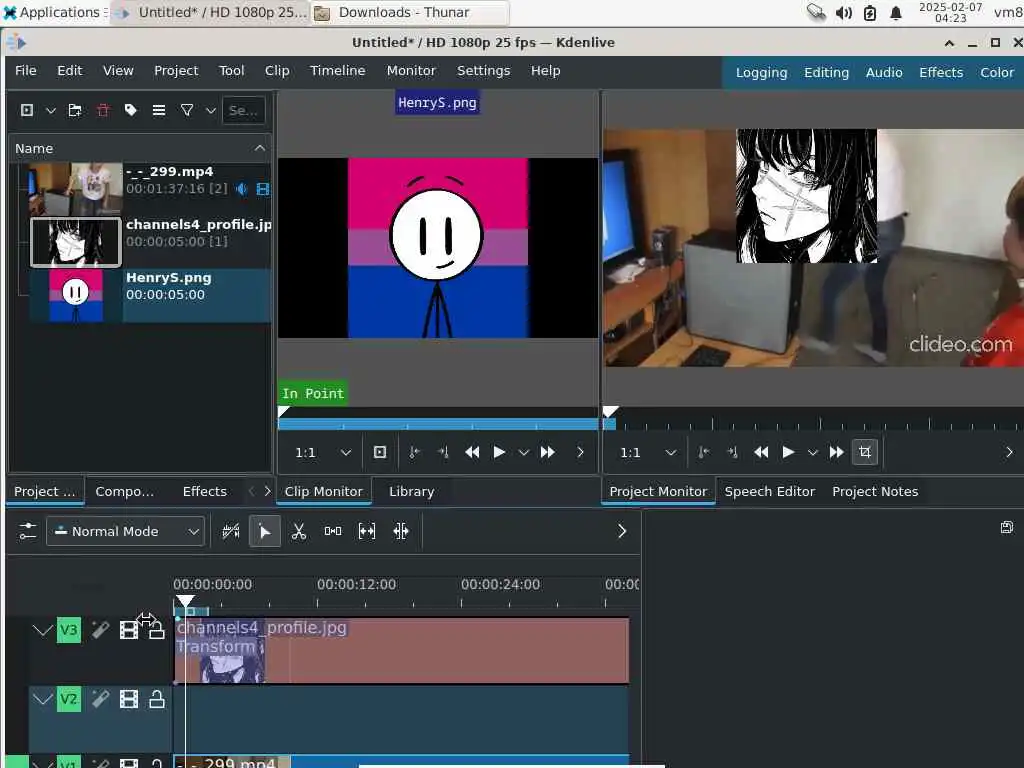Set zone out on clip monitor
Screen dimensions: 1024x768
(x=443, y=453)
